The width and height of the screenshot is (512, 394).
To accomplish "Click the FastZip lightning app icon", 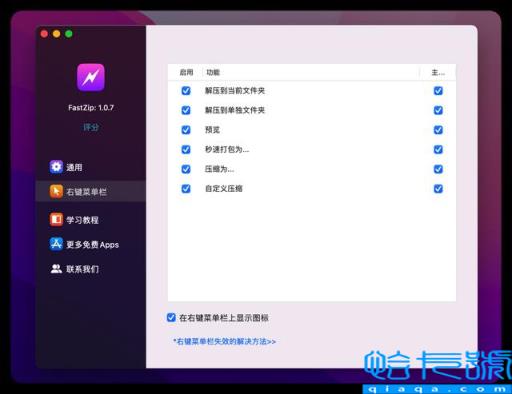I will (x=91, y=77).
